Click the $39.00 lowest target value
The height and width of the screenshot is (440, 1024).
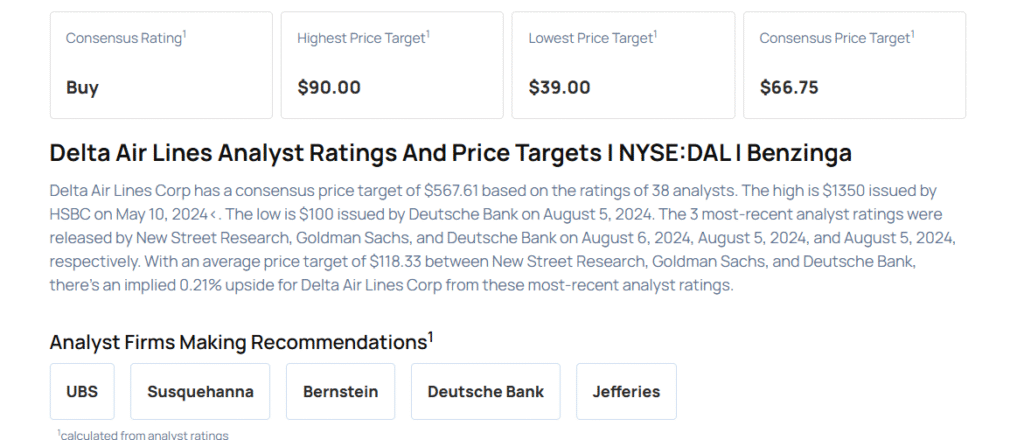tap(560, 87)
